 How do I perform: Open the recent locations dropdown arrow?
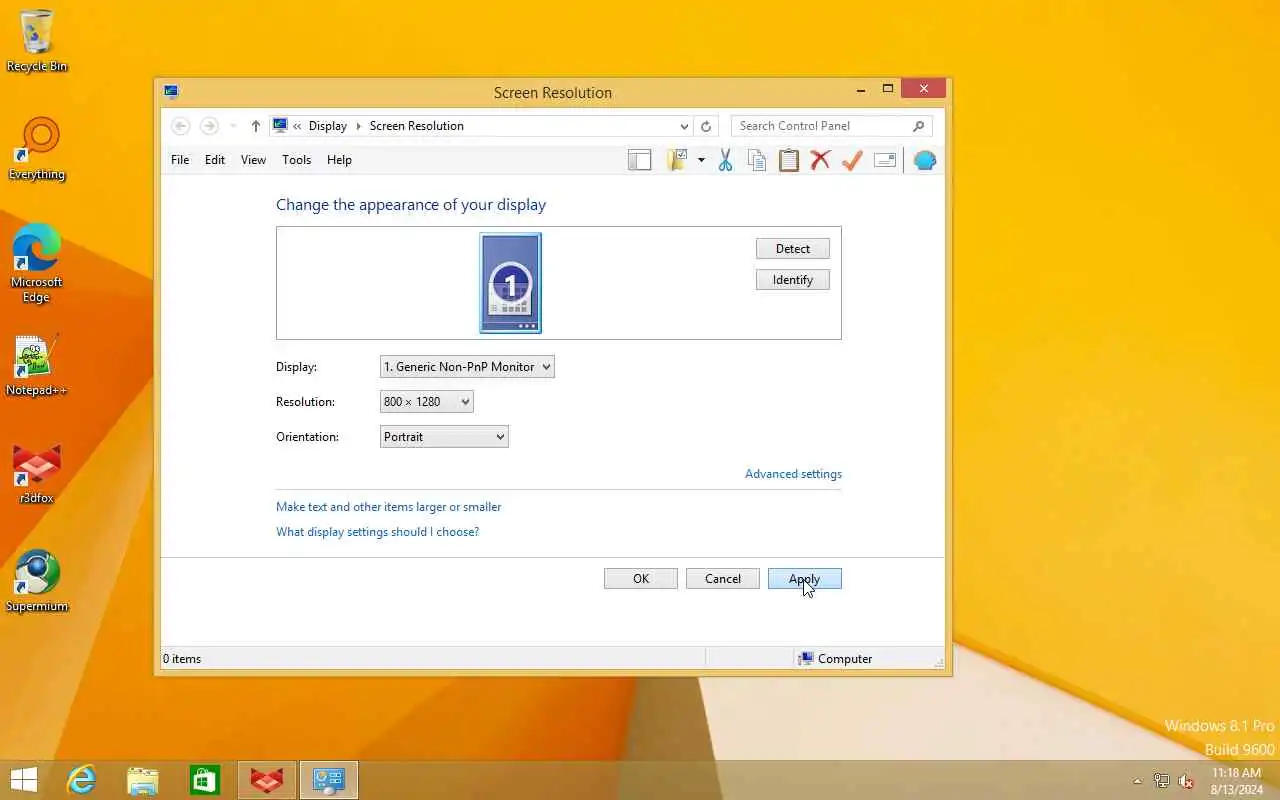click(x=233, y=126)
